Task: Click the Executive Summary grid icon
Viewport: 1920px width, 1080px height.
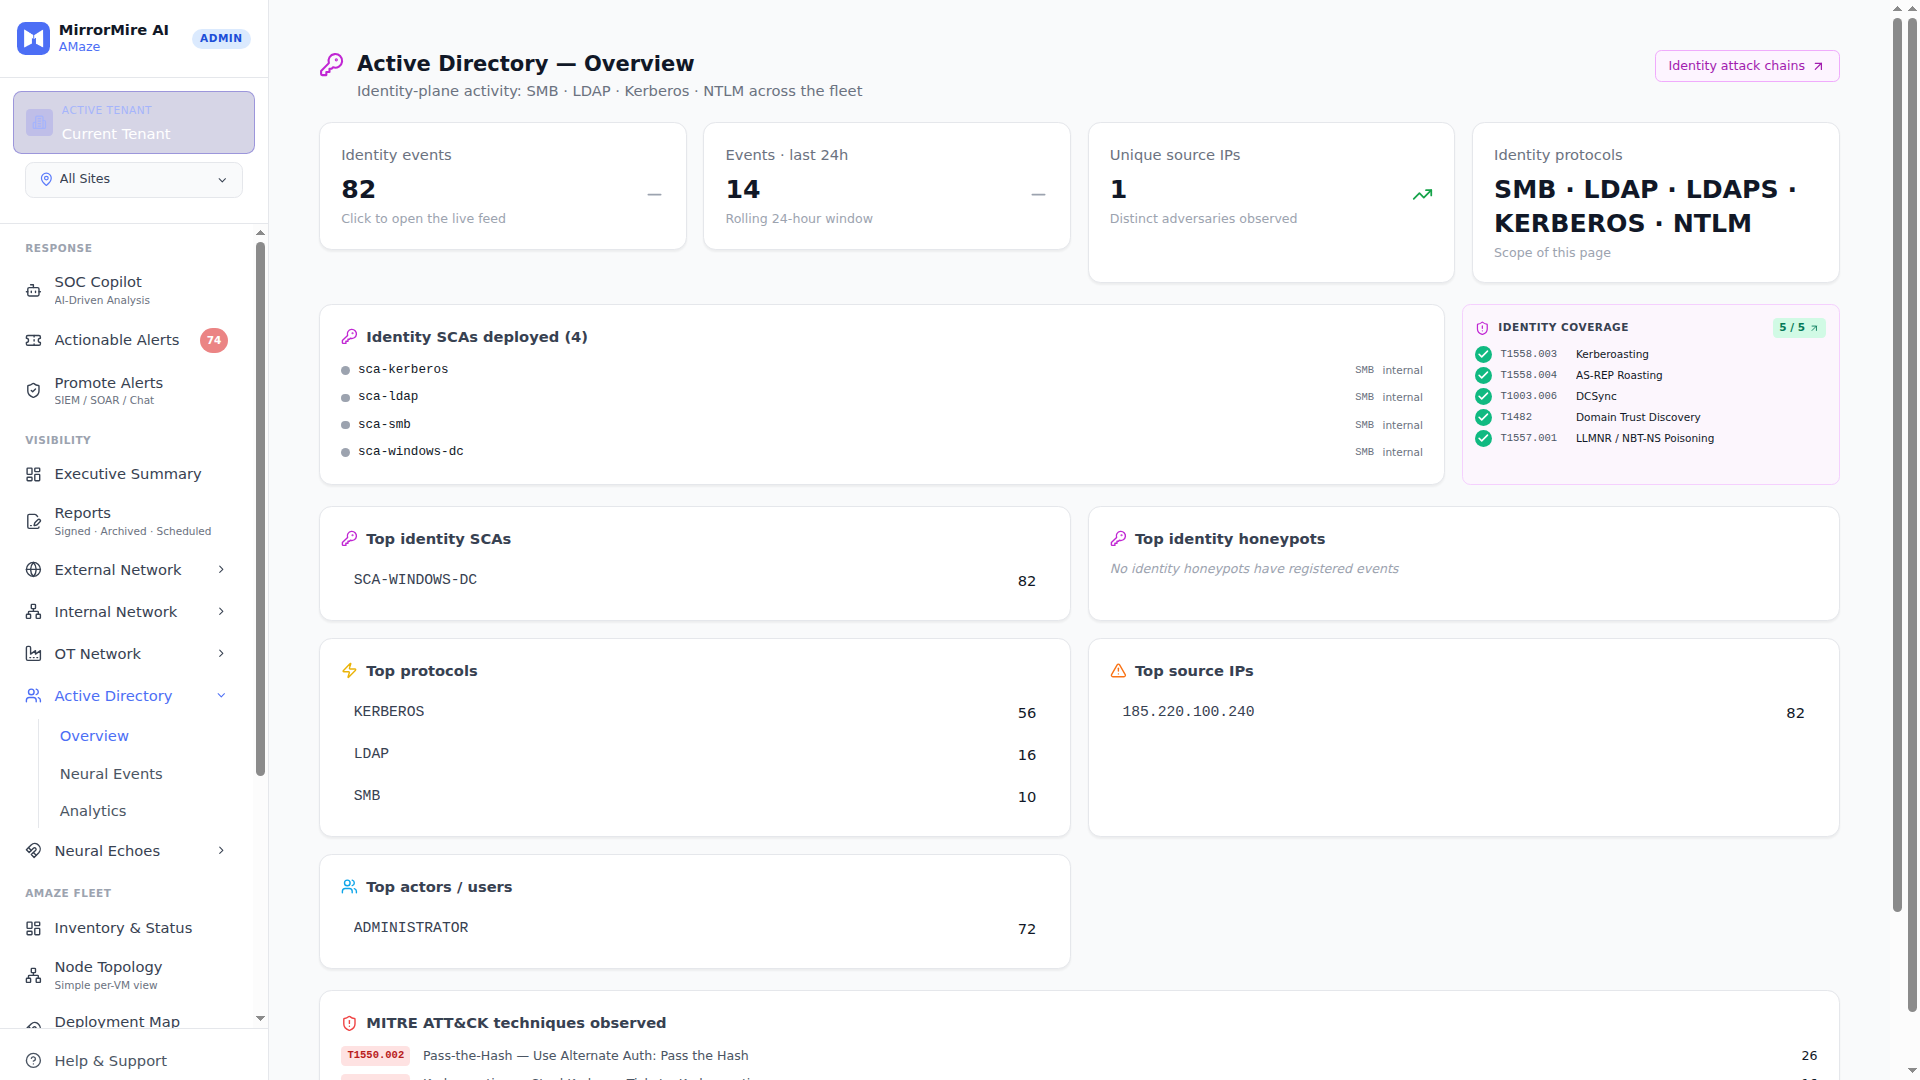Action: [x=33, y=475]
